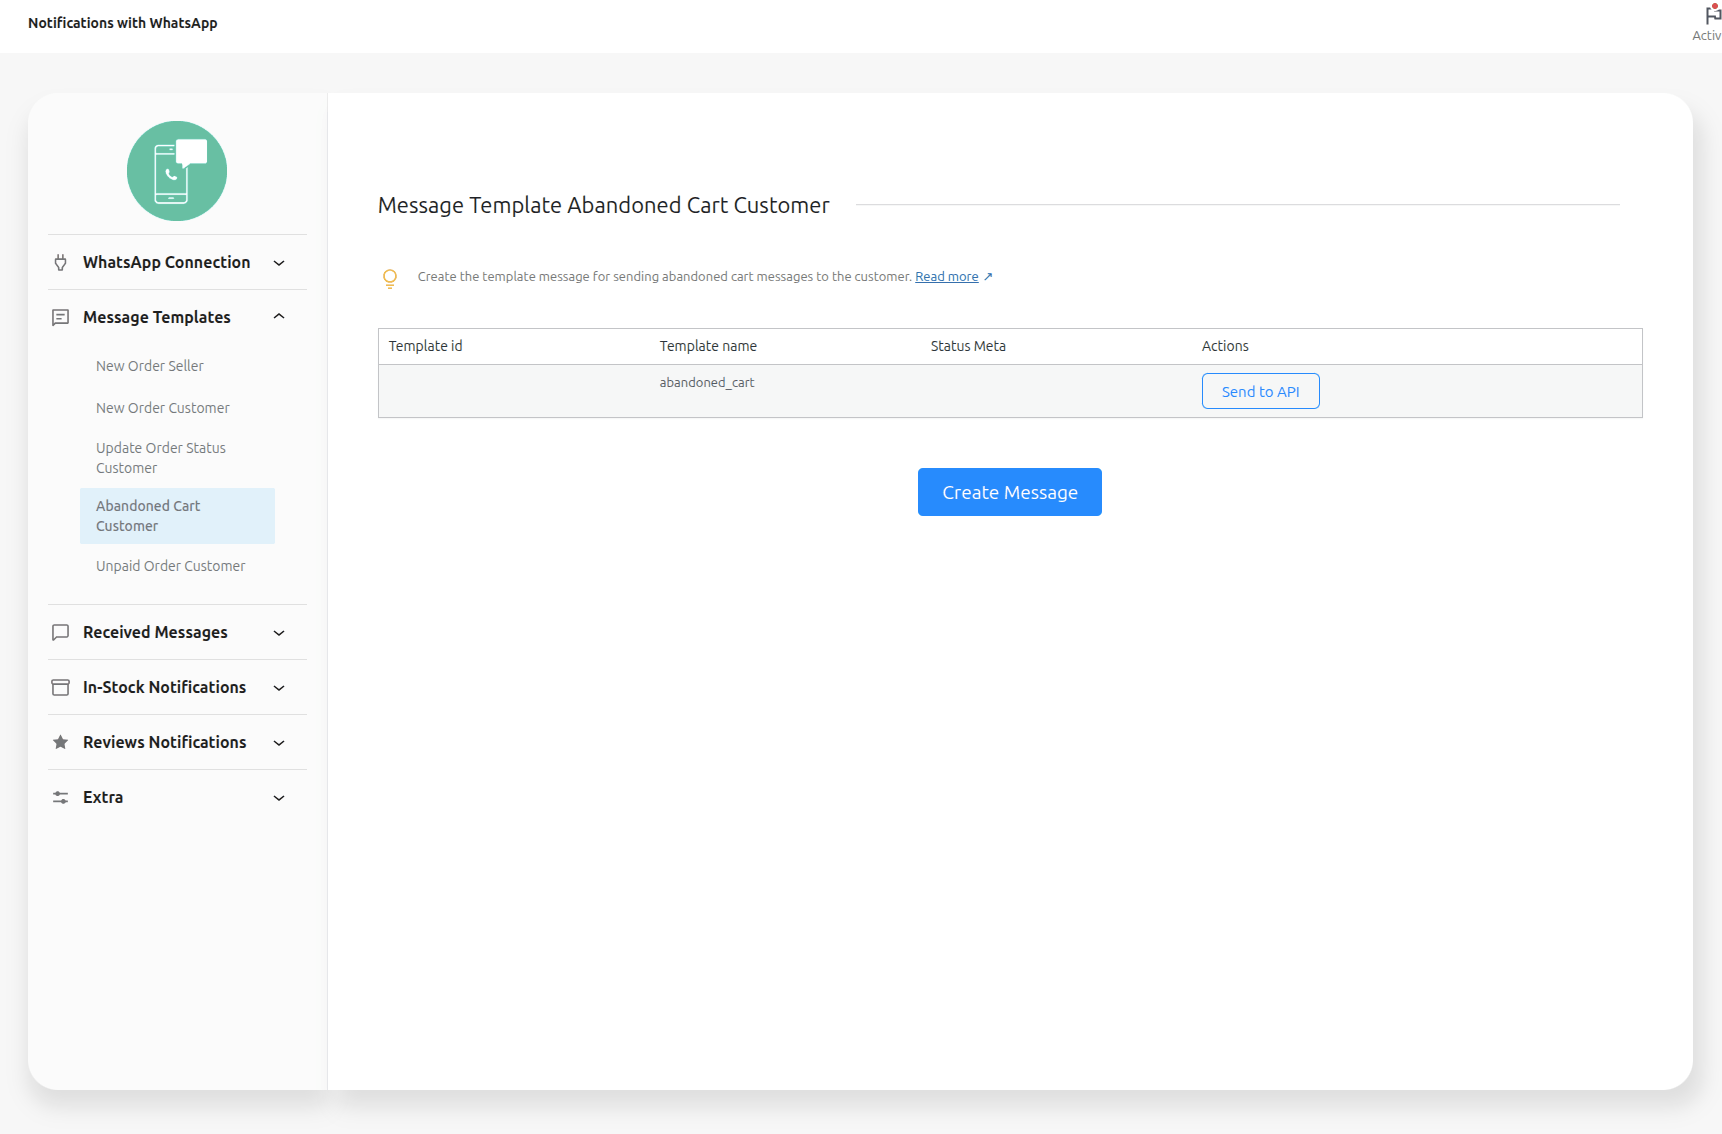
Task: Expand the Received Messages chevron
Action: 279,633
